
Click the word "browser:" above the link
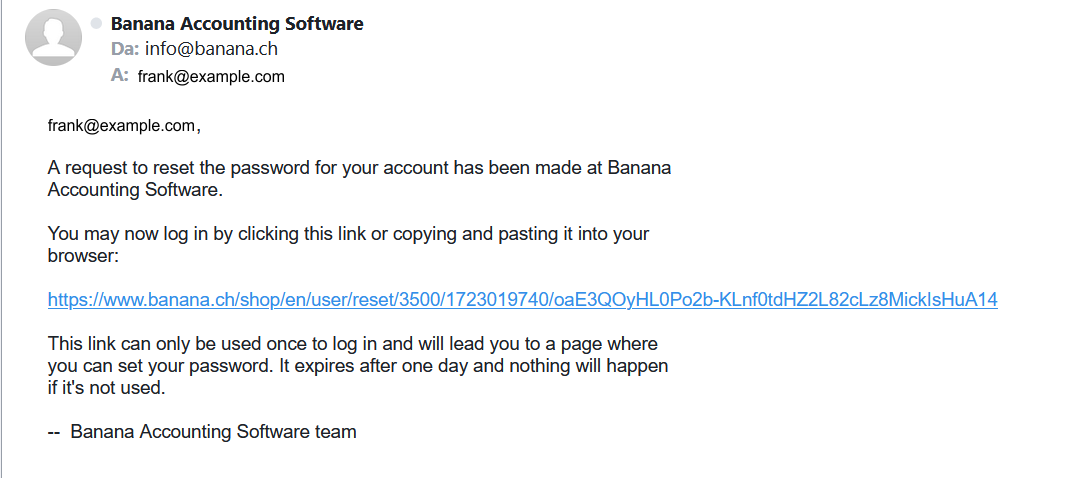(83, 255)
